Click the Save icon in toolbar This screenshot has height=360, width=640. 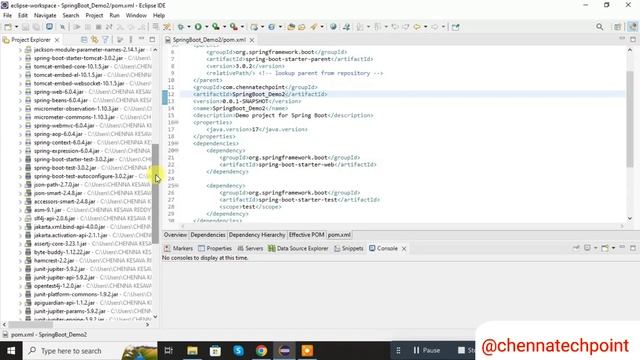tap(25, 27)
